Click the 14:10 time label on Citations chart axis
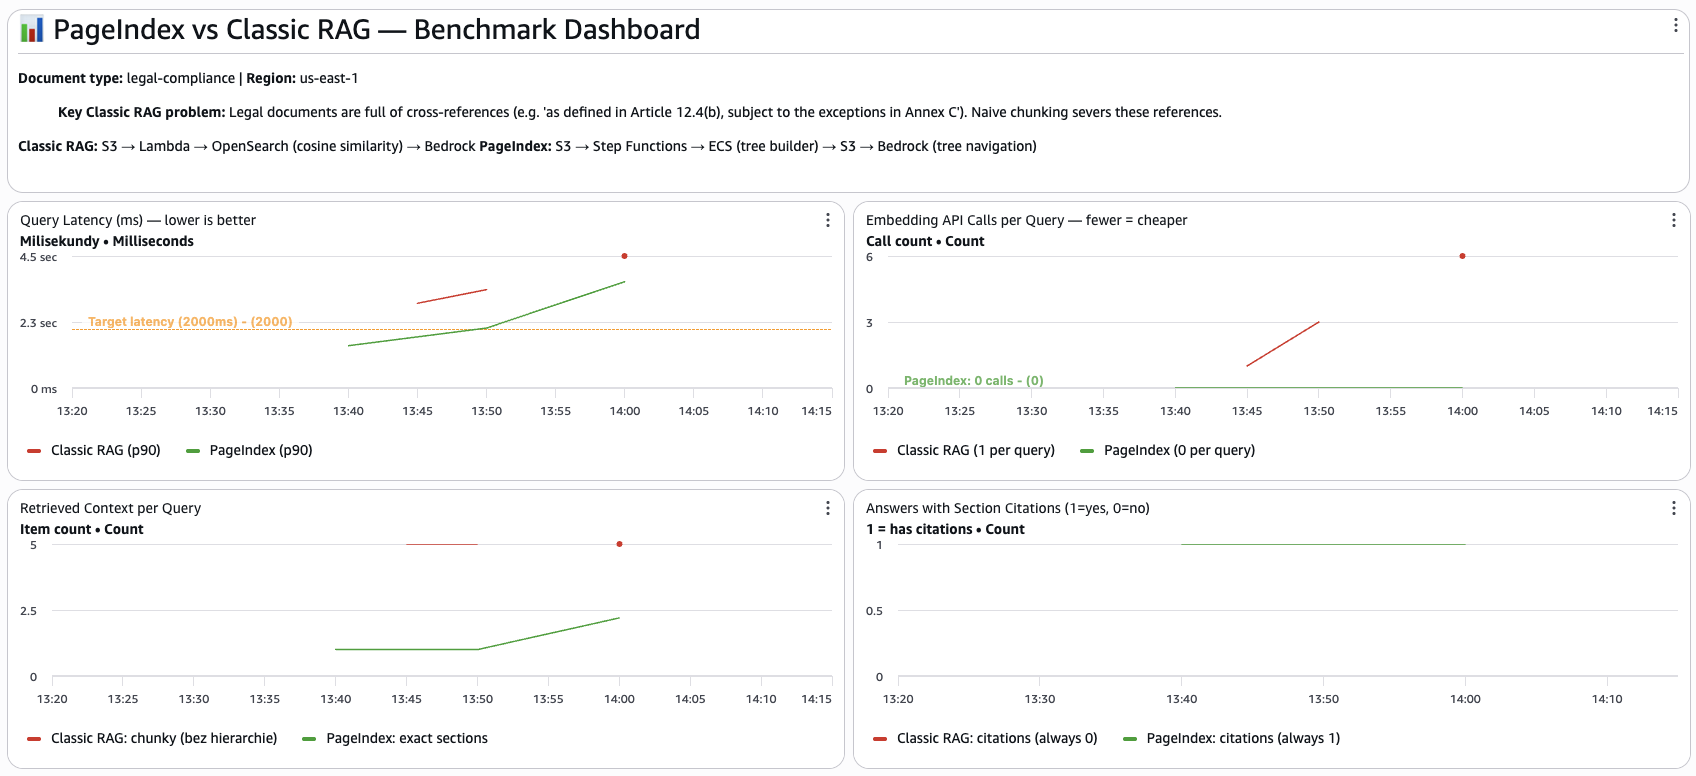Screen dimensions: 1696x776 pyautogui.click(x=1607, y=699)
